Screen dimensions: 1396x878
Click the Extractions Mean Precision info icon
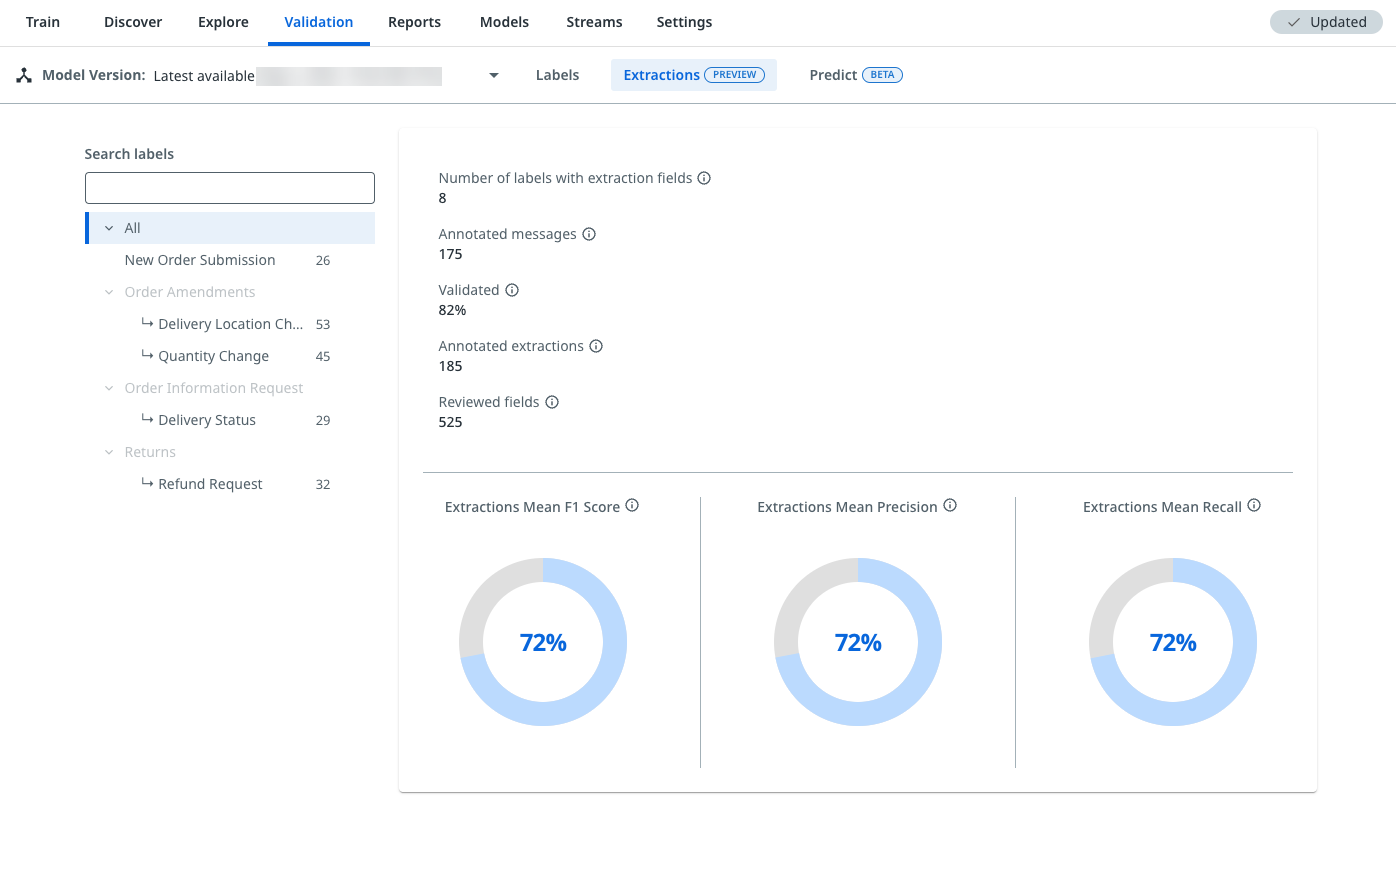(x=949, y=506)
